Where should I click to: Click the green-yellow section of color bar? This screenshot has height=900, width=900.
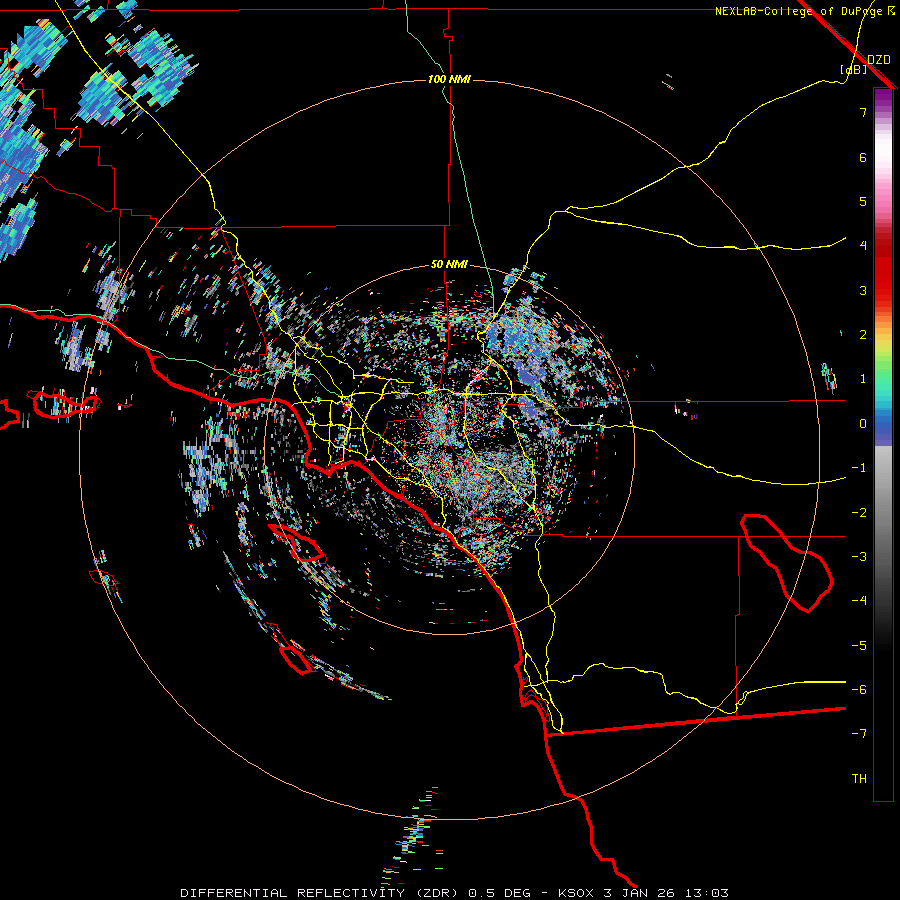click(883, 359)
